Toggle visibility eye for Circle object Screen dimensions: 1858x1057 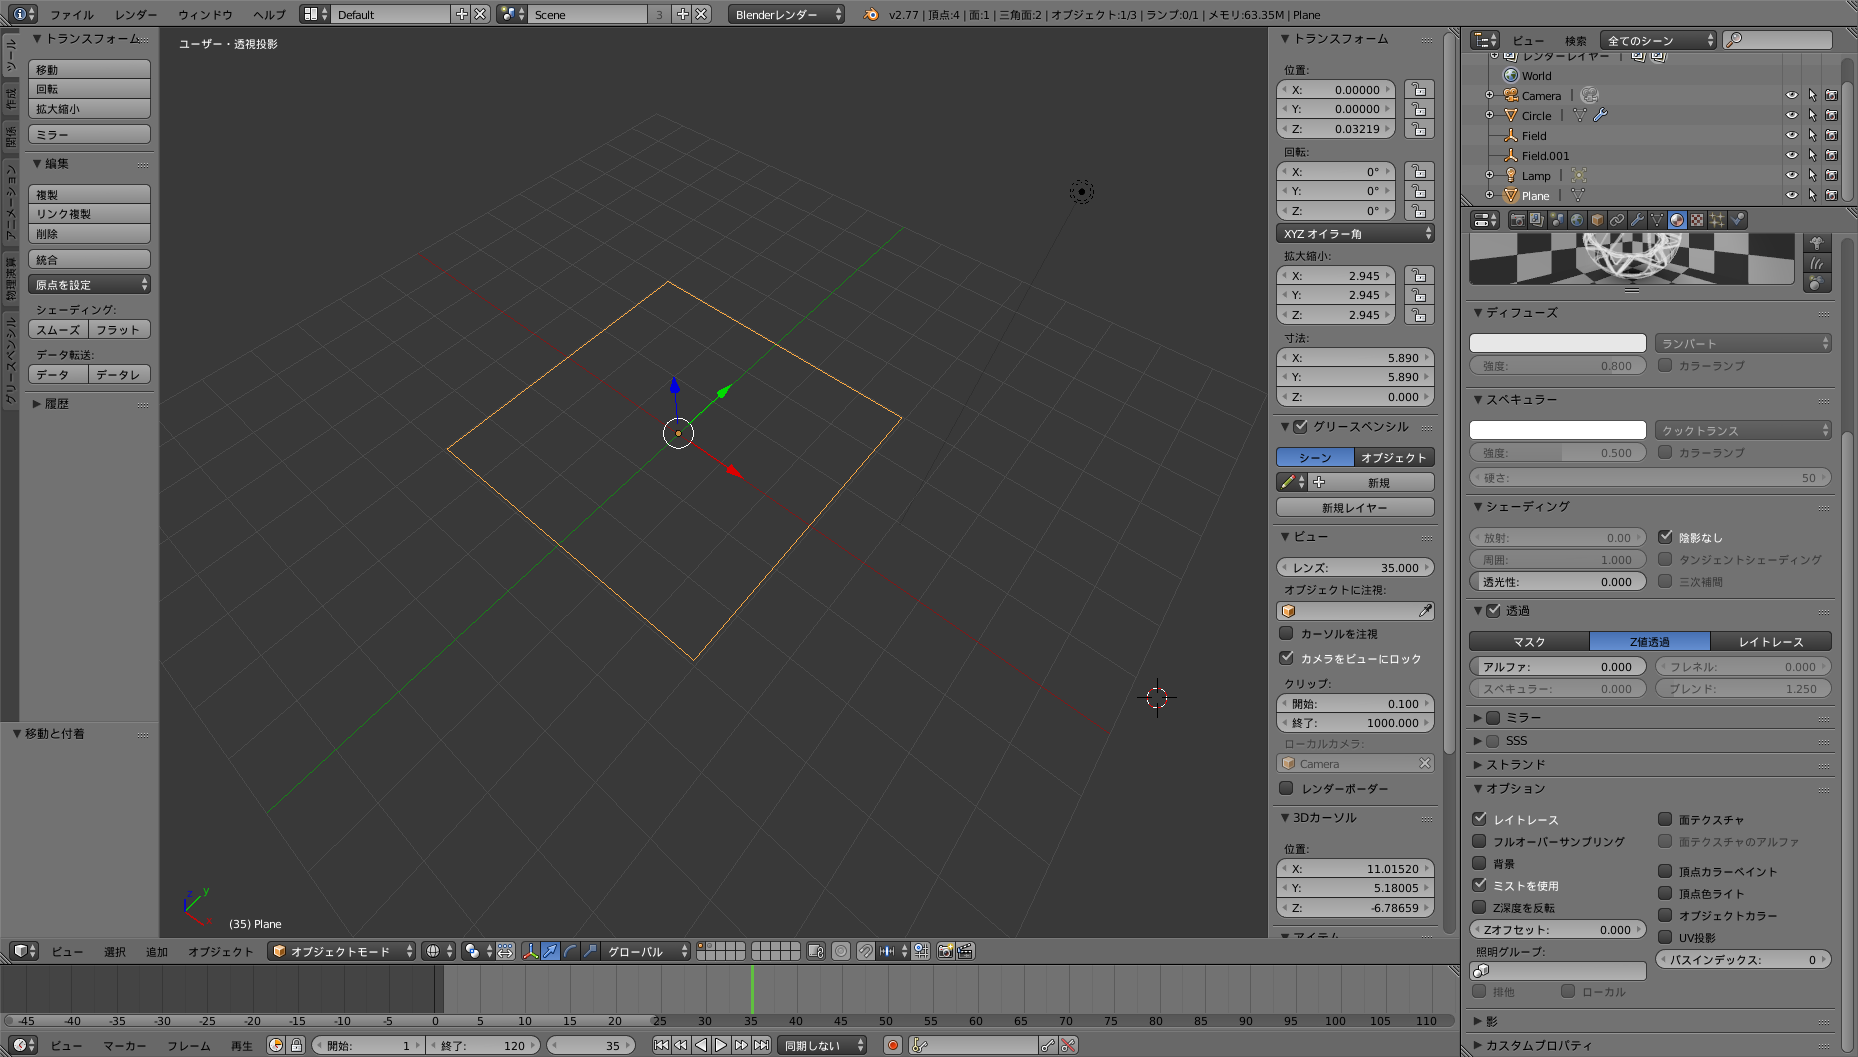coord(1791,116)
